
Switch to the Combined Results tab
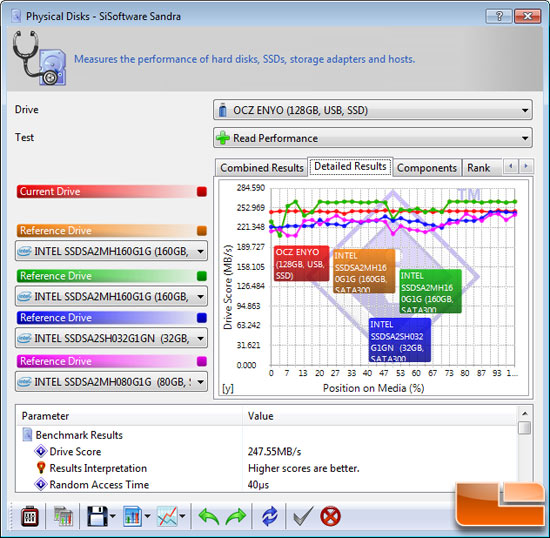pos(261,168)
